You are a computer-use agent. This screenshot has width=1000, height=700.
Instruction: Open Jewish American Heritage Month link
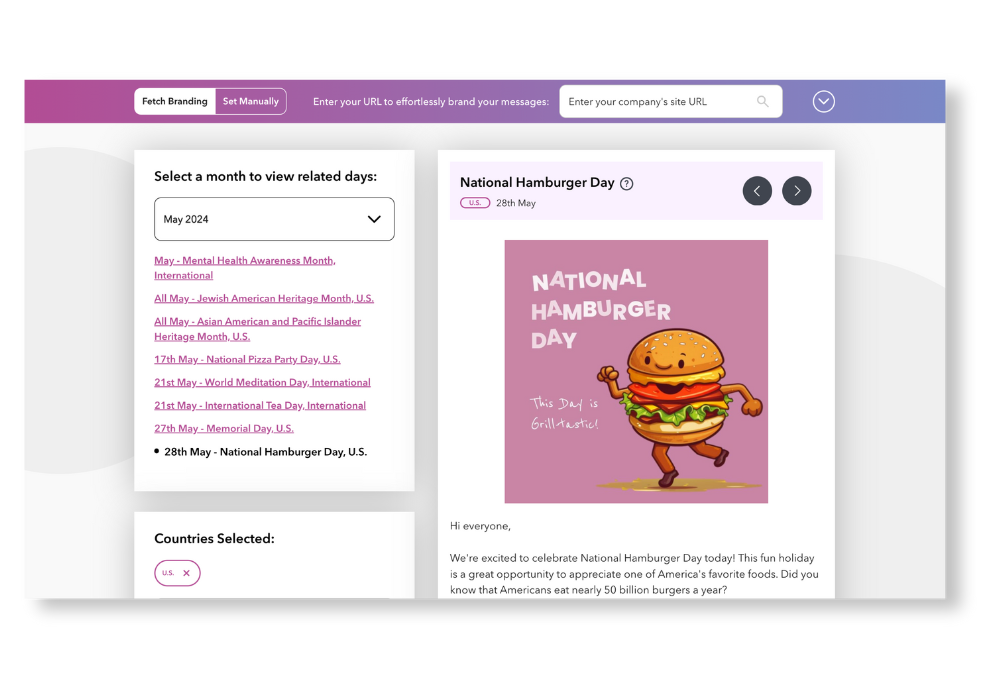coord(264,298)
